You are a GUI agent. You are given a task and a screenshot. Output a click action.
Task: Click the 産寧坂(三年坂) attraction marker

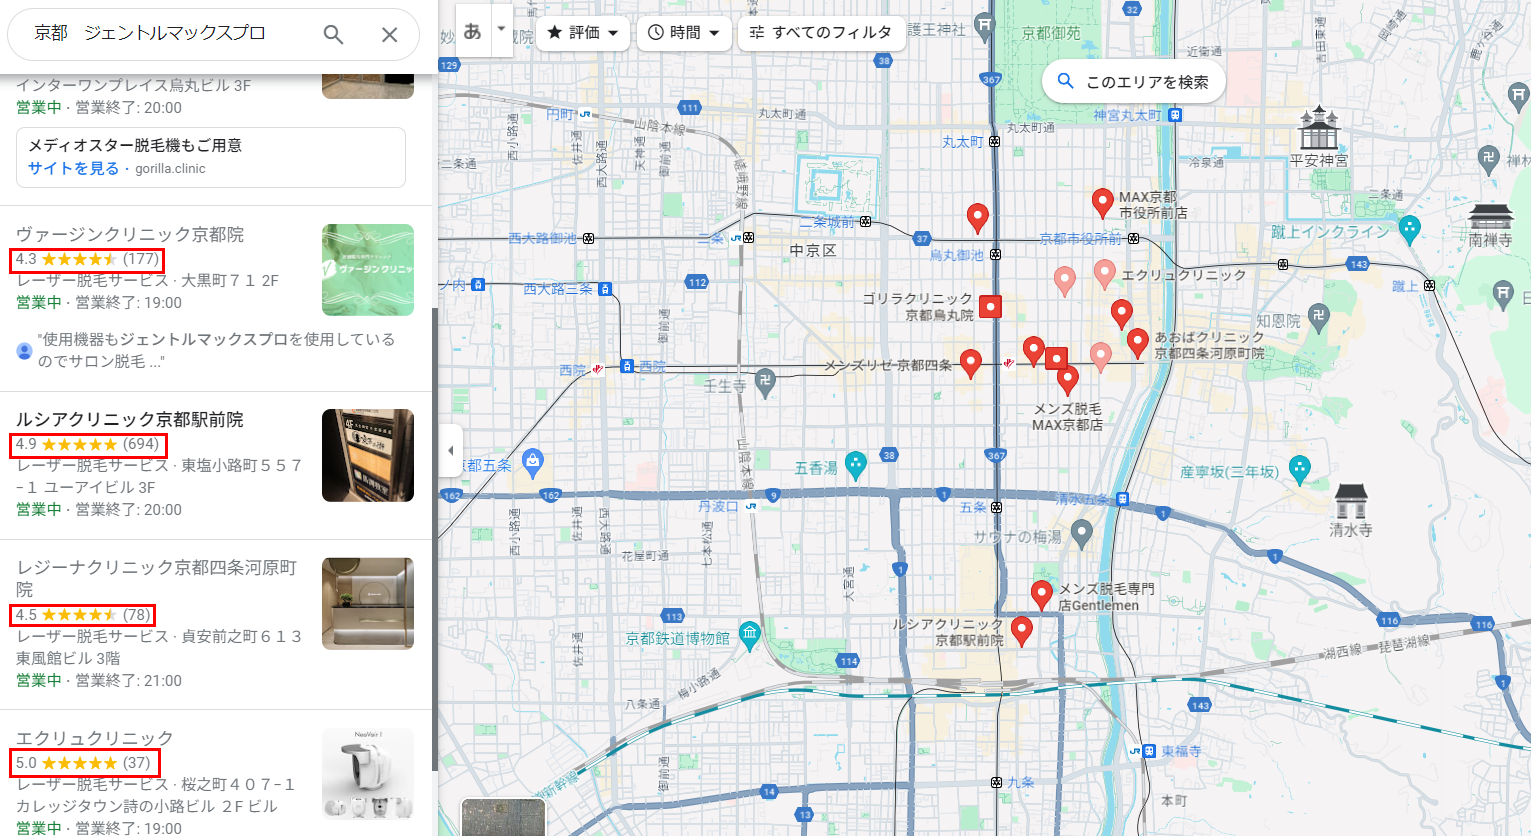pos(1299,469)
